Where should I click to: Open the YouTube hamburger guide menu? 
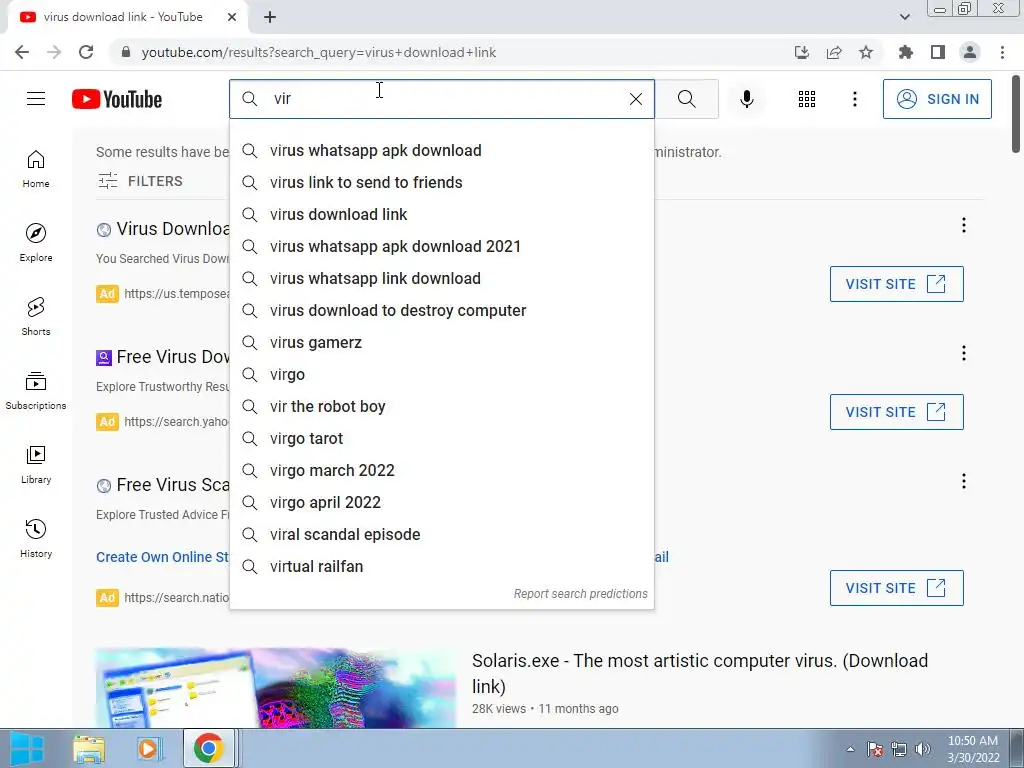[36, 99]
